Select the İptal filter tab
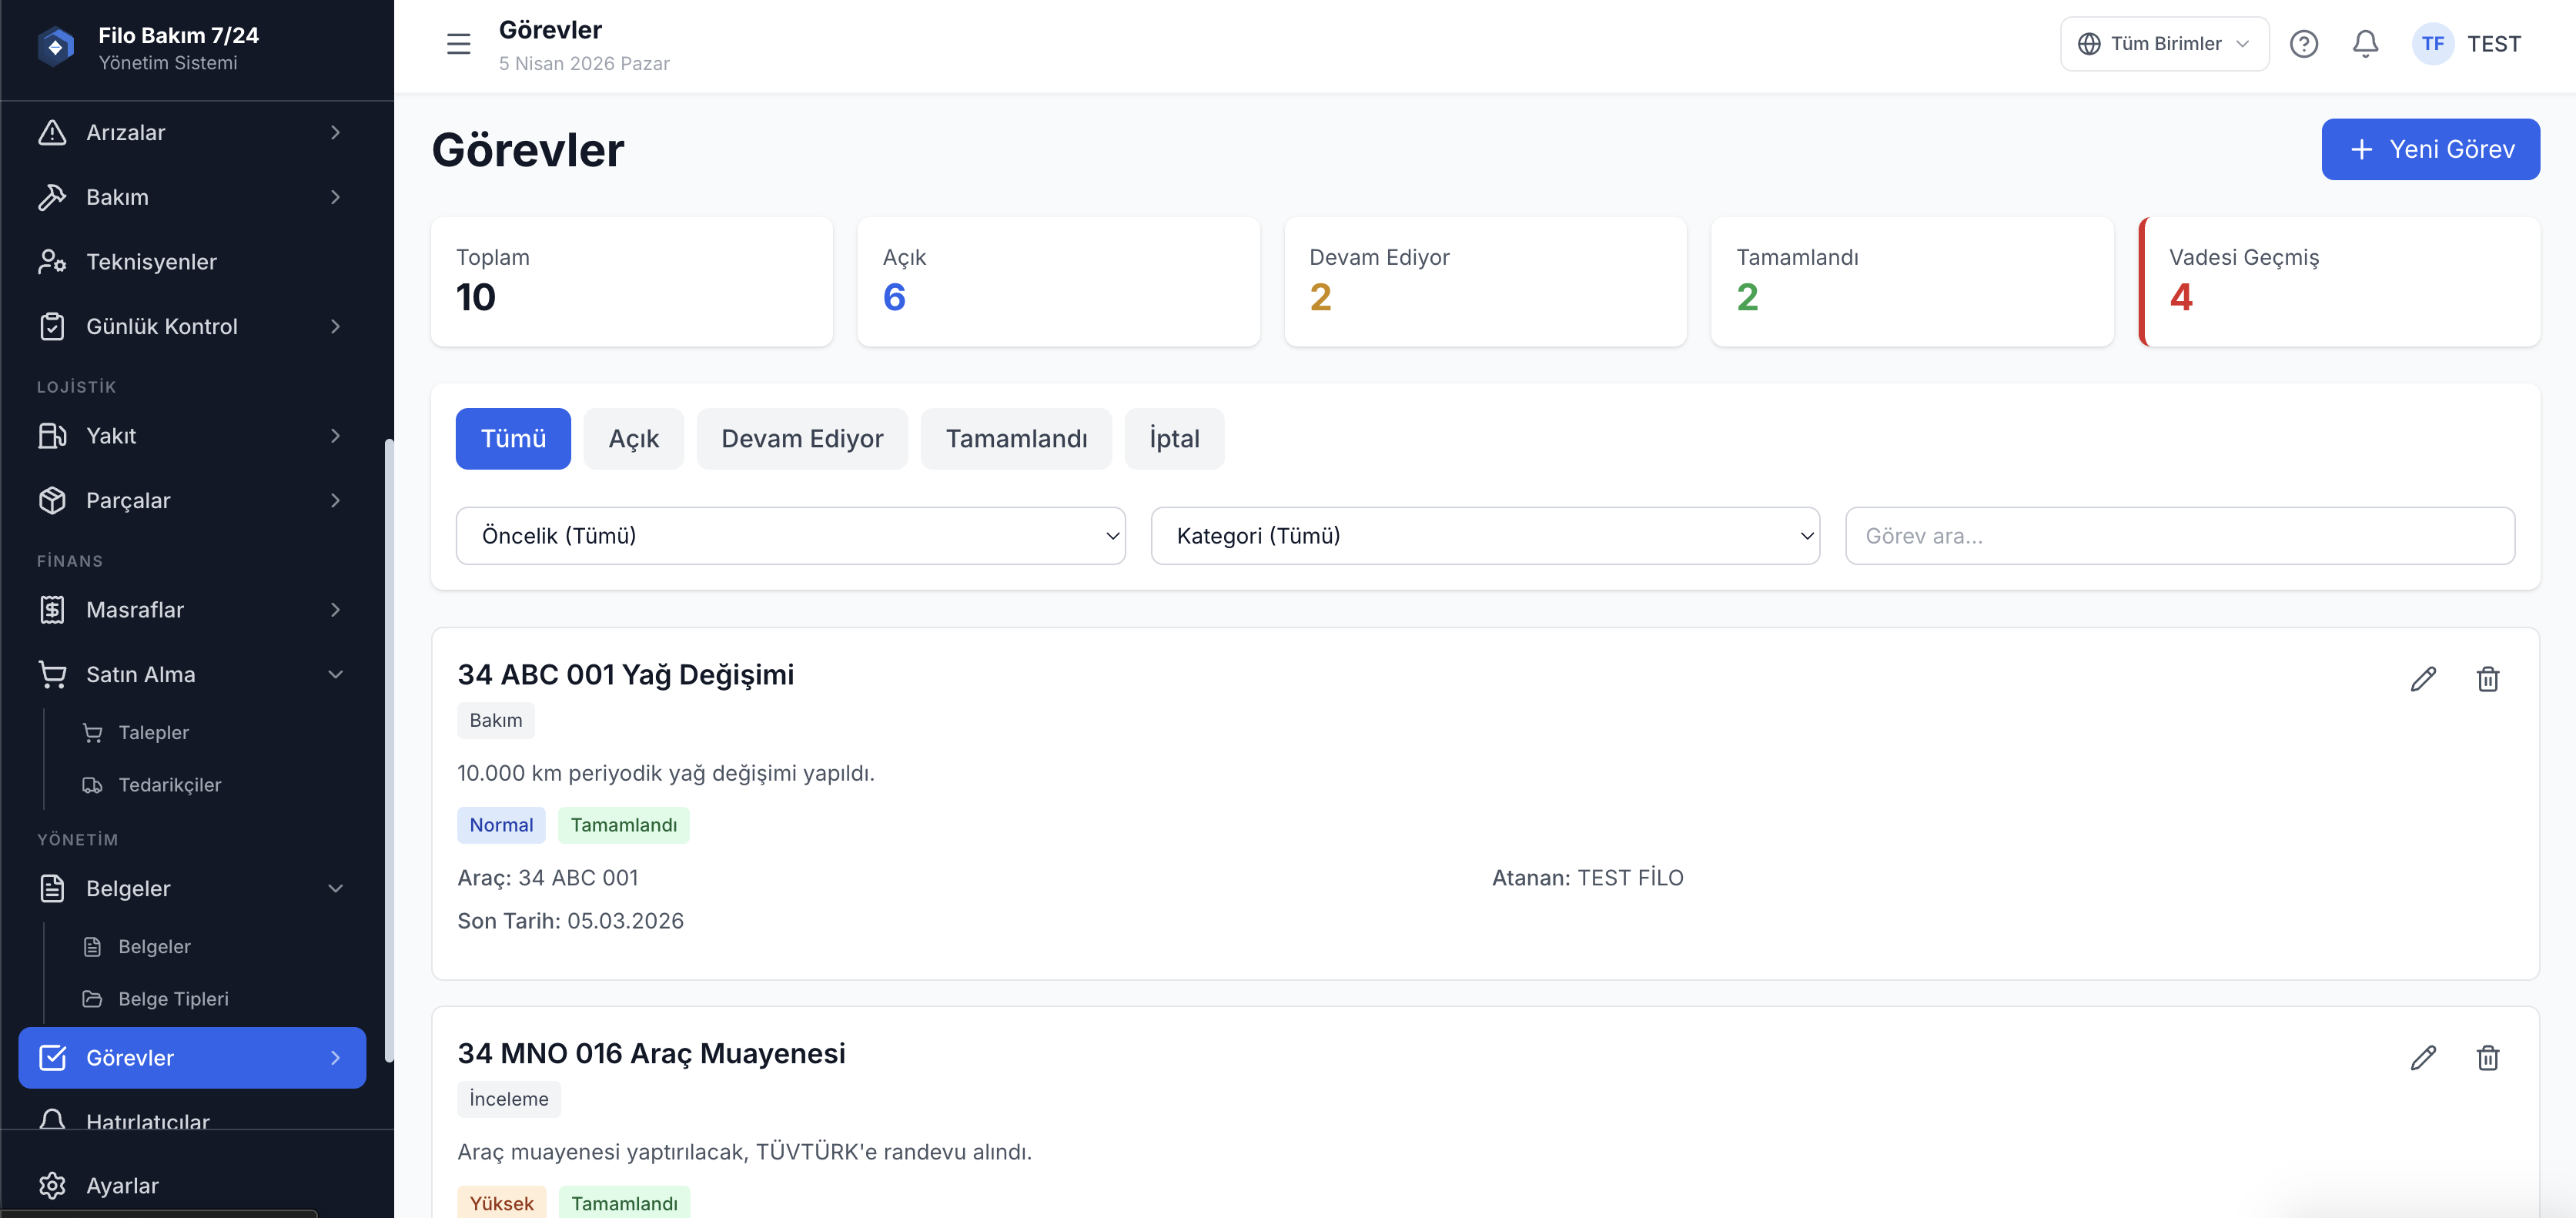 pos(1174,439)
